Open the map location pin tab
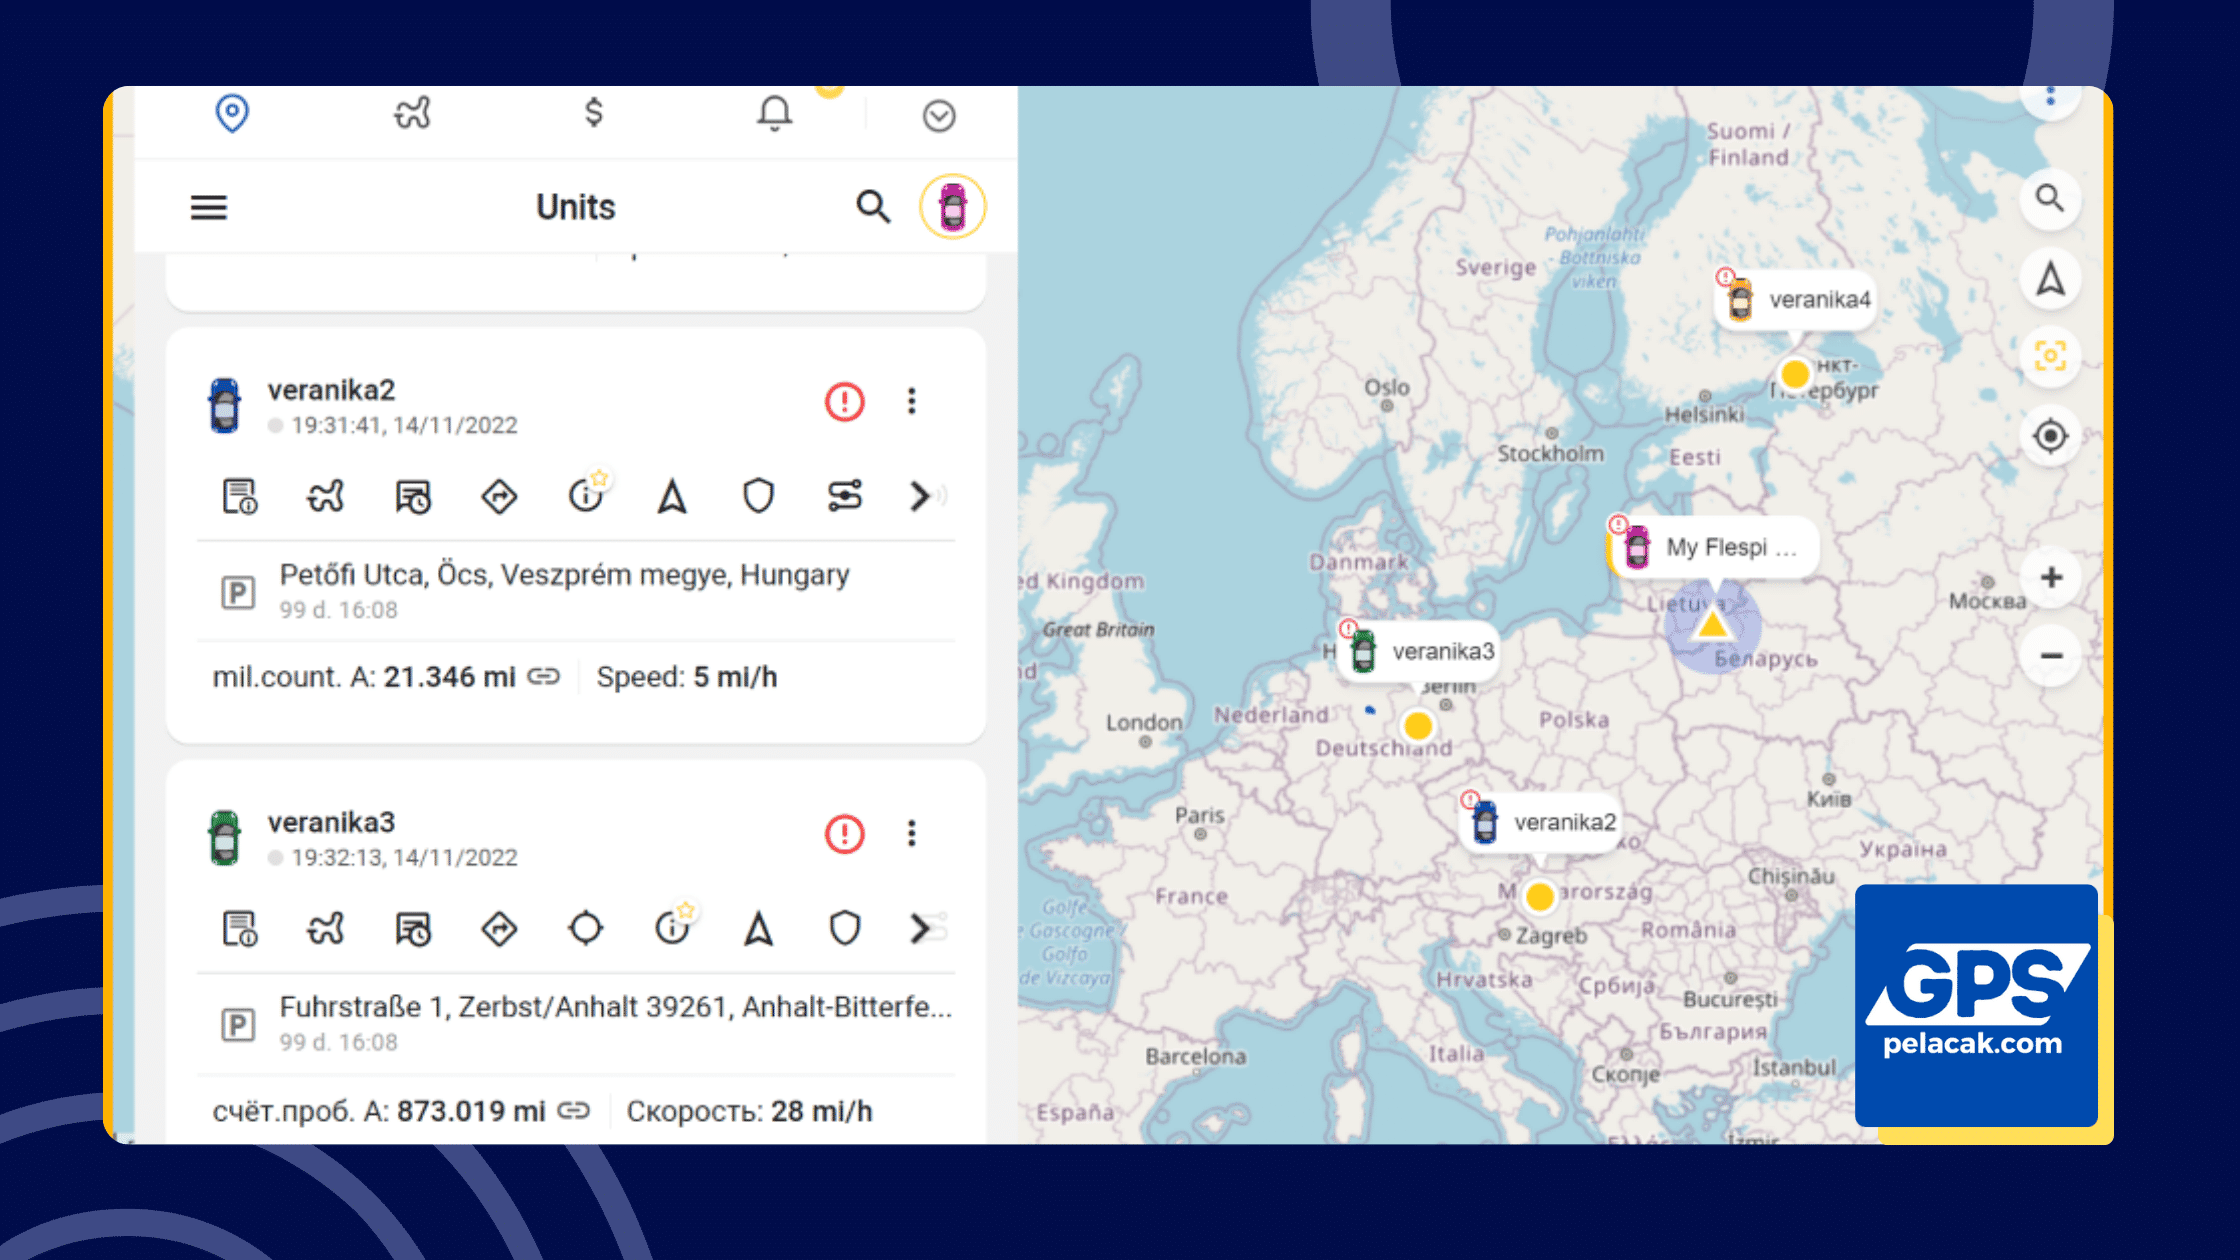Image resolution: width=2240 pixels, height=1260 pixels. point(232,113)
